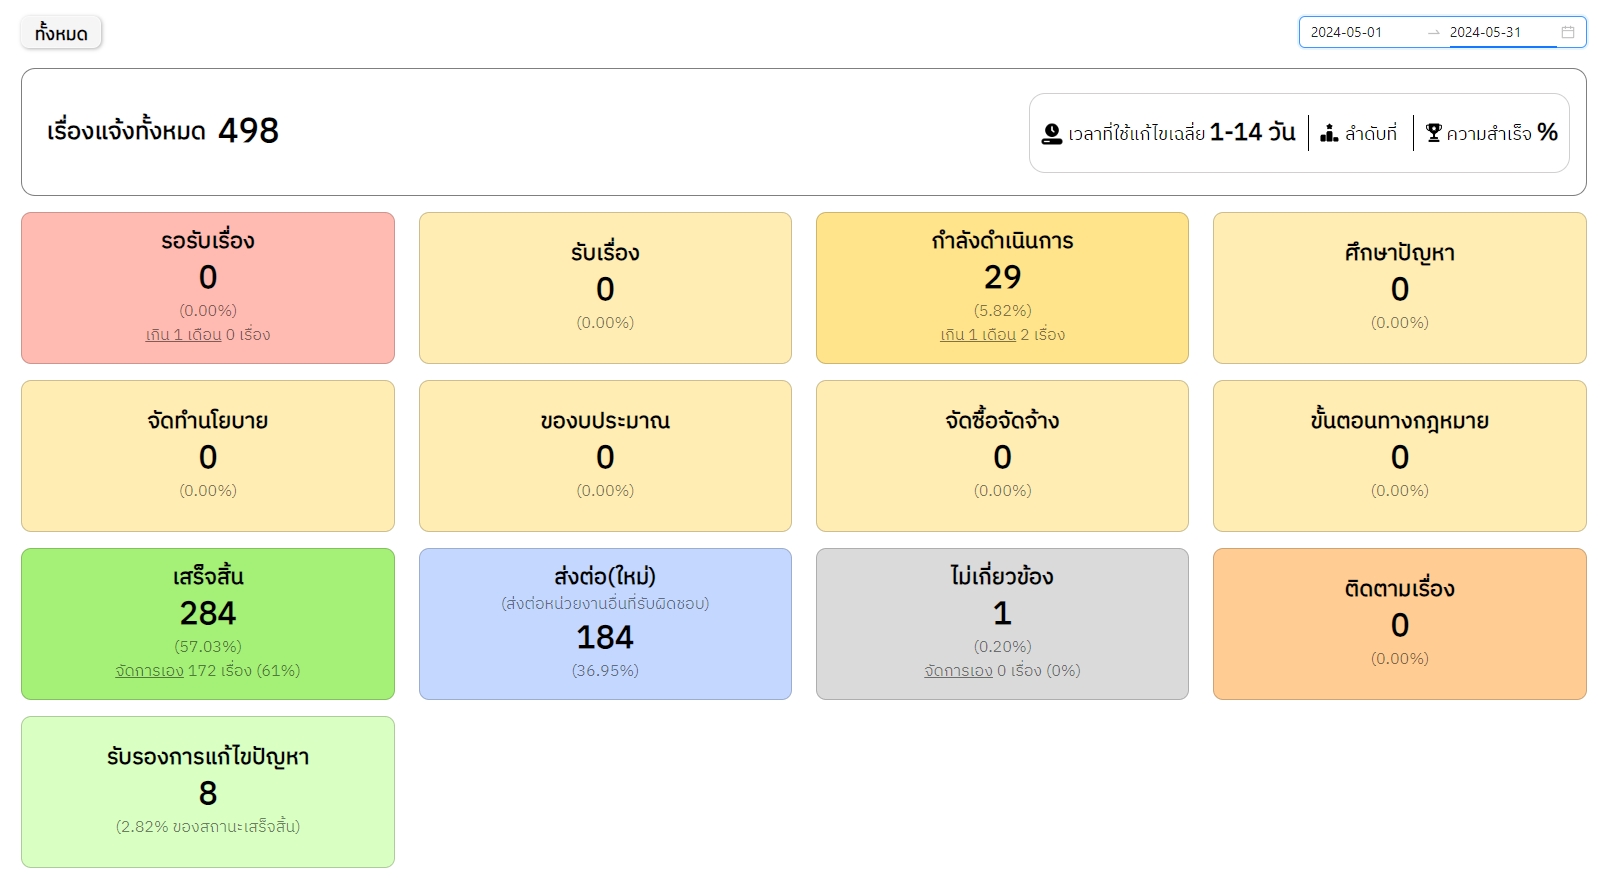
Task: Open the ขั้นตอนทางกฎหมาย status card
Action: [x=1398, y=455]
